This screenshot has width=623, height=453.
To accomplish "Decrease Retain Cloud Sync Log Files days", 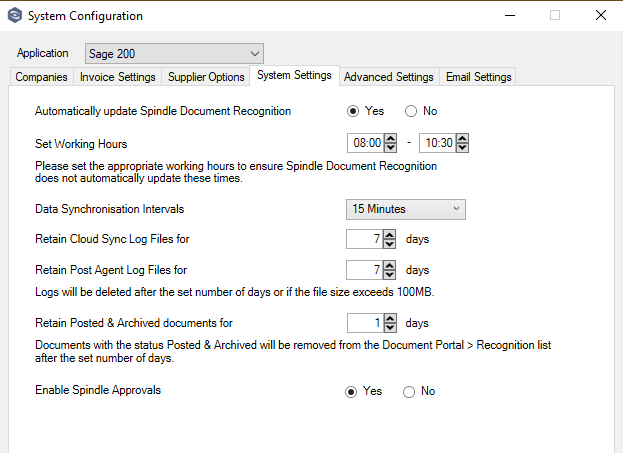I will click(x=389, y=244).
